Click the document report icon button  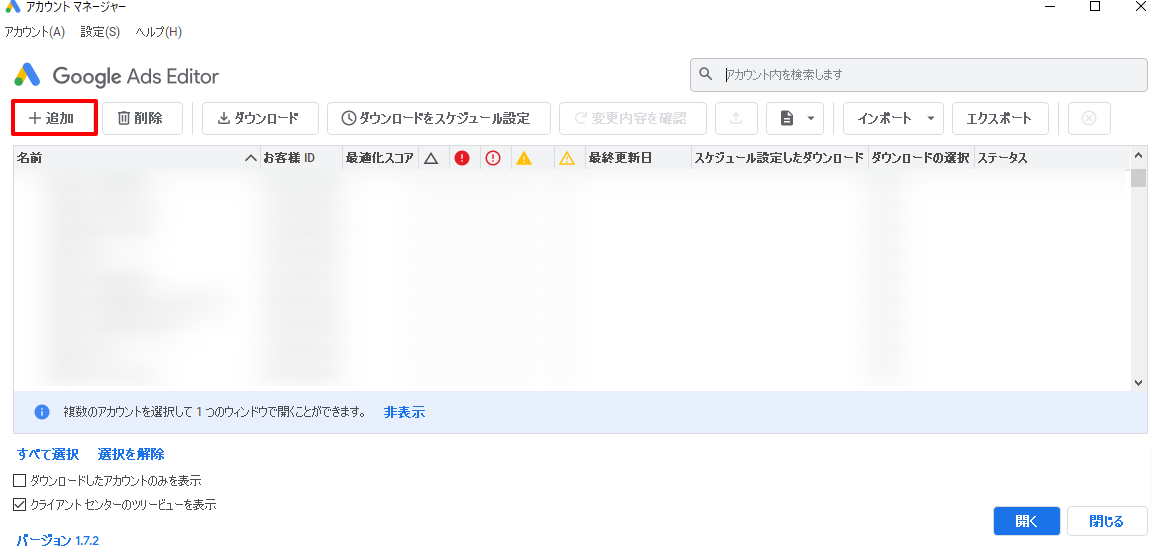tap(787, 118)
